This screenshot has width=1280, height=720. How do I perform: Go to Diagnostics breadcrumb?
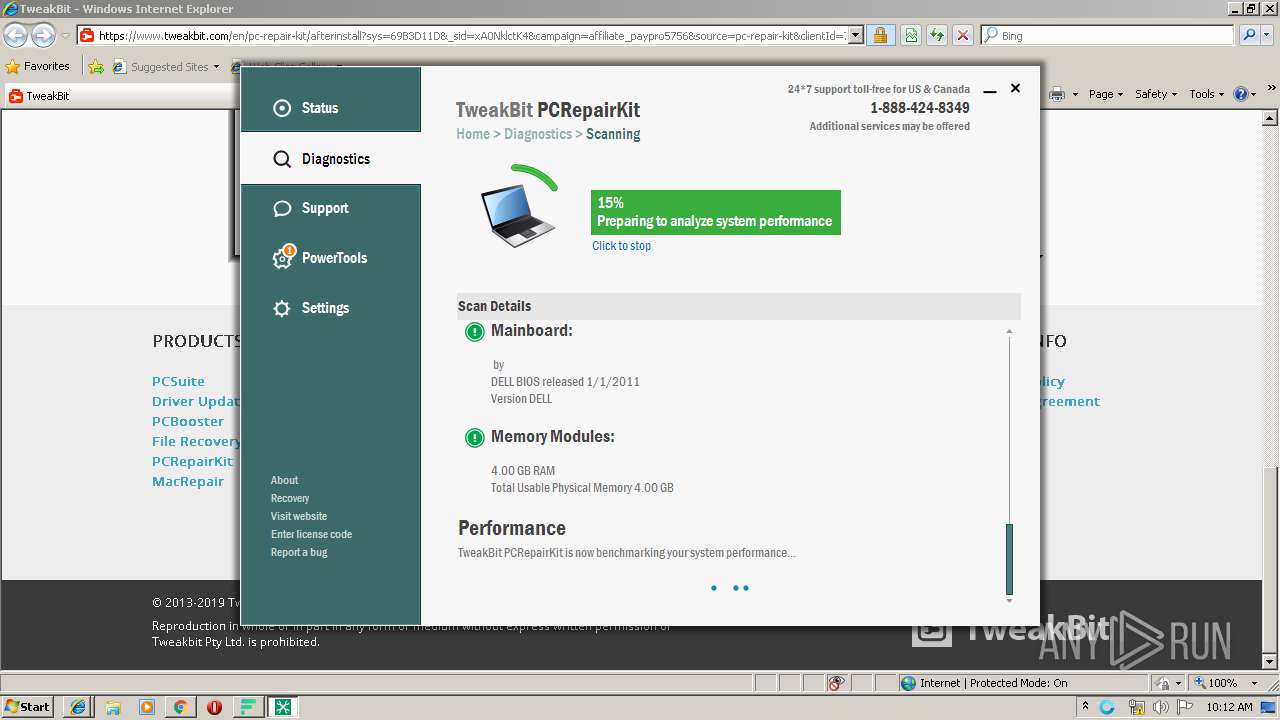538,134
